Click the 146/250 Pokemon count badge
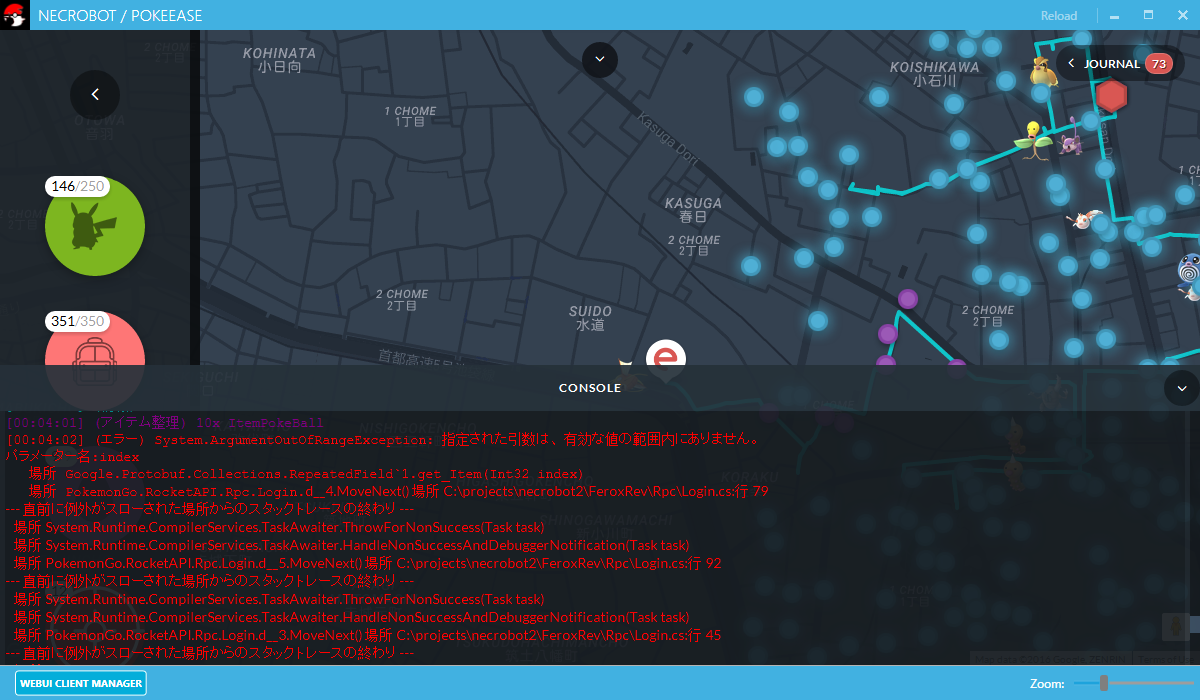The height and width of the screenshot is (700, 1200). 77,187
